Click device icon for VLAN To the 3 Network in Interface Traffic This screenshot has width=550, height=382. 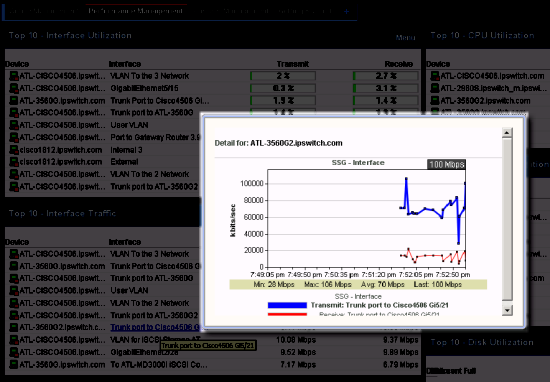14,254
